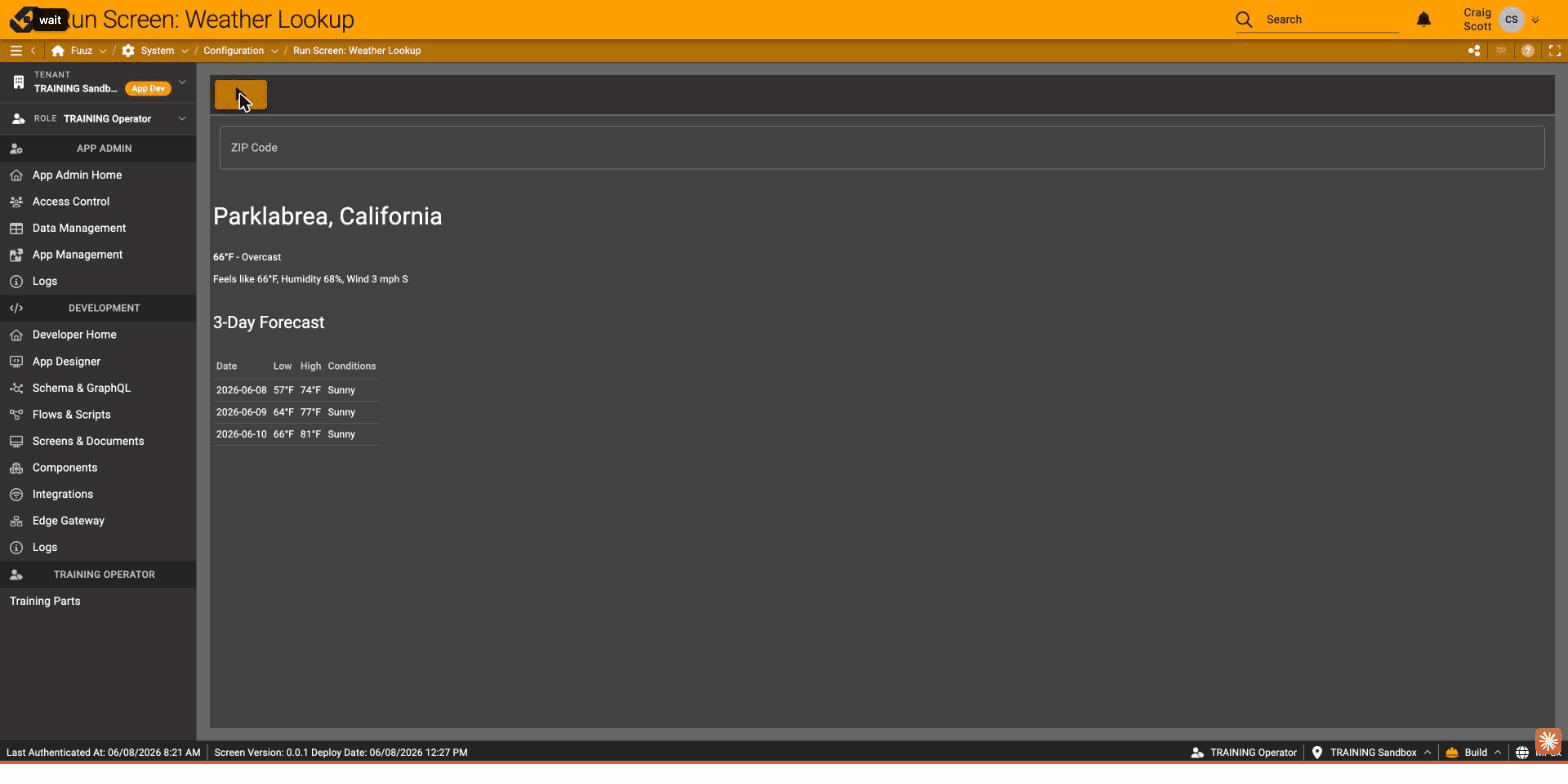Open Data Management

(x=79, y=228)
